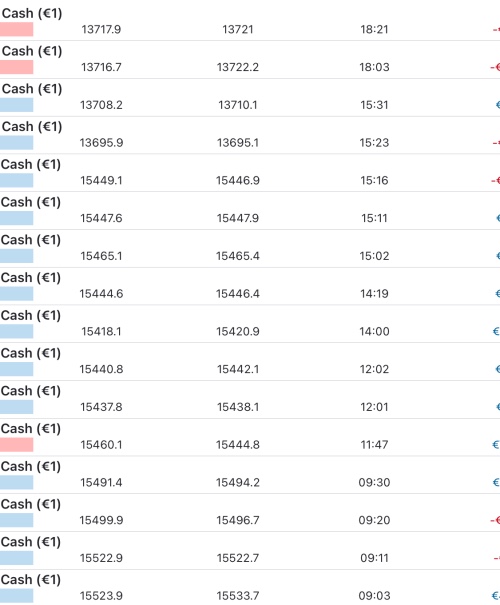The image size is (500, 605).
Task: Select the closing price 15444.8
Action: coord(238,444)
